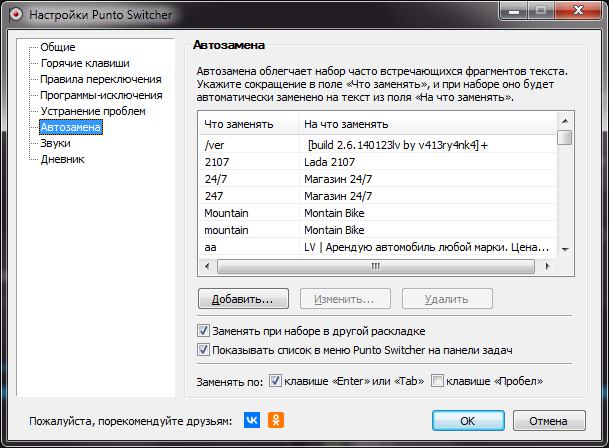Select the capitalized Mountain row
This screenshot has width=609, height=448.
(378, 213)
